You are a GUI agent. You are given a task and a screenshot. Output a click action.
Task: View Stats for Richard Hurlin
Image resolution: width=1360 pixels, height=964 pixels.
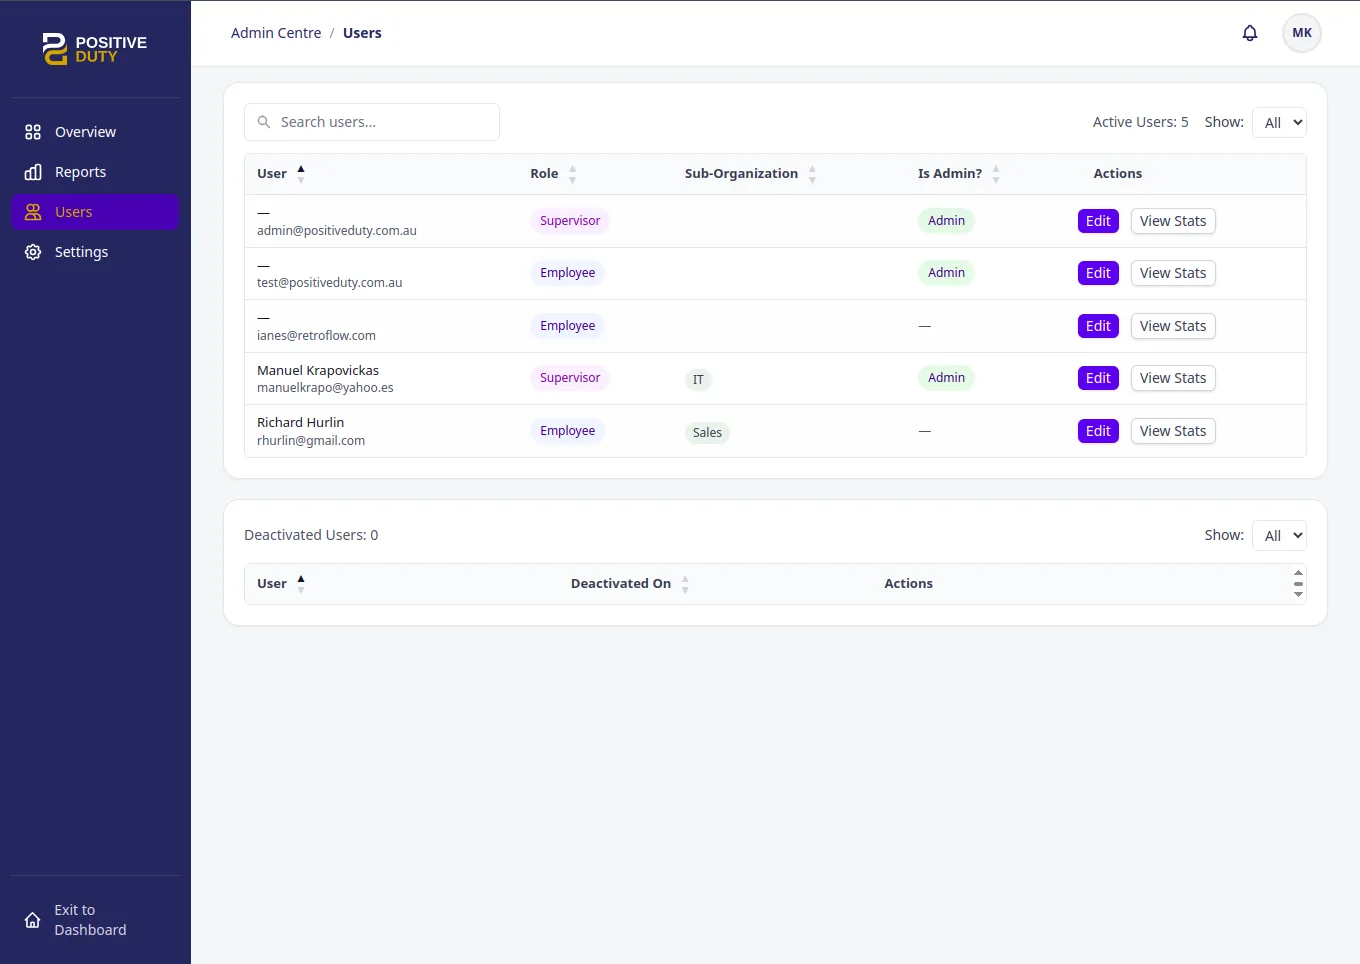[1172, 431]
